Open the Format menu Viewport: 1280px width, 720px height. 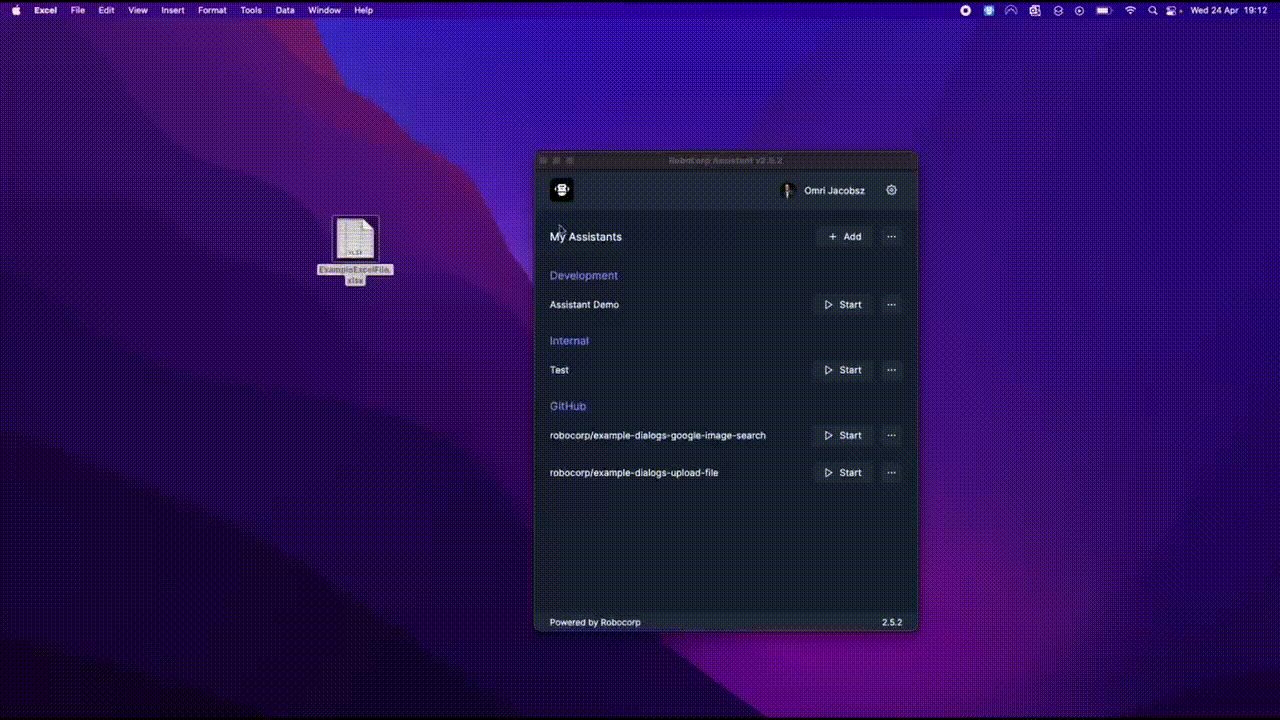pyautogui.click(x=212, y=10)
